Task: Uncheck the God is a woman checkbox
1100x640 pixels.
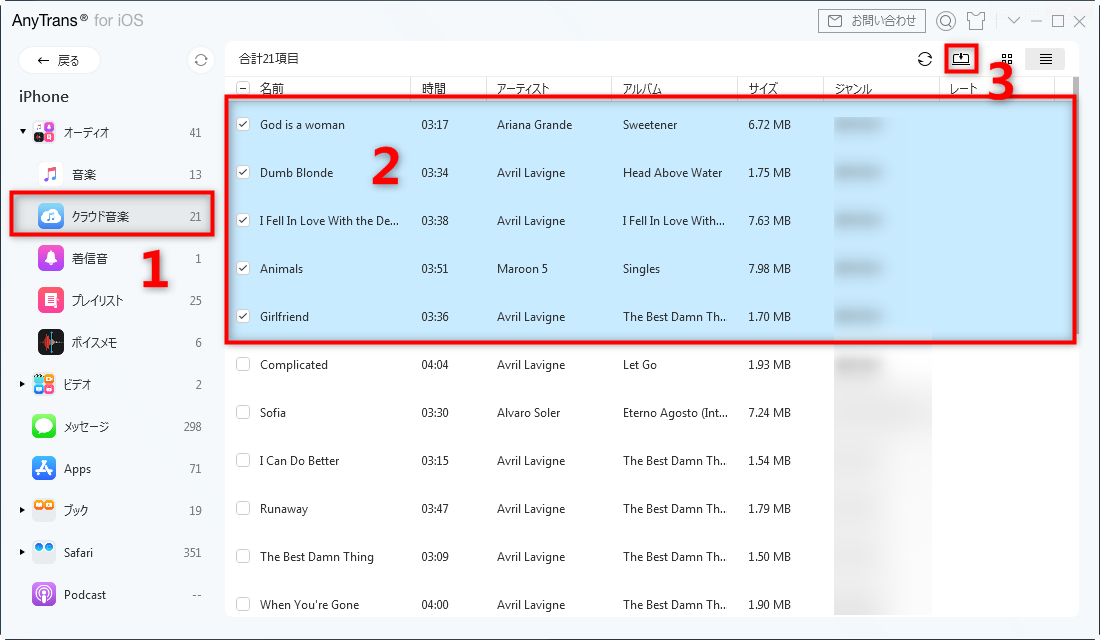Action: pos(243,124)
